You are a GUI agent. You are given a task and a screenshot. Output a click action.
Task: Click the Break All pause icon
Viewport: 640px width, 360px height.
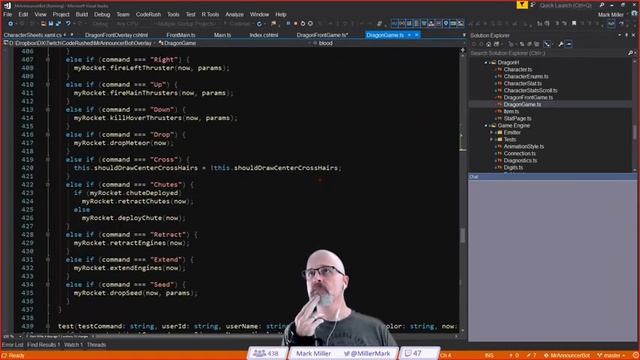288,24
